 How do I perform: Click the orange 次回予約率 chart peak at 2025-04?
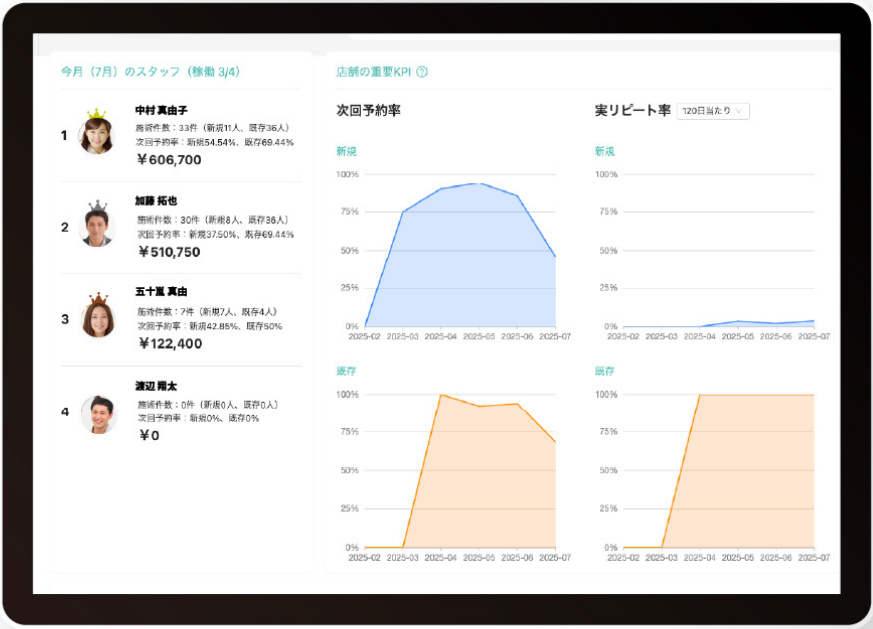[x=441, y=395]
